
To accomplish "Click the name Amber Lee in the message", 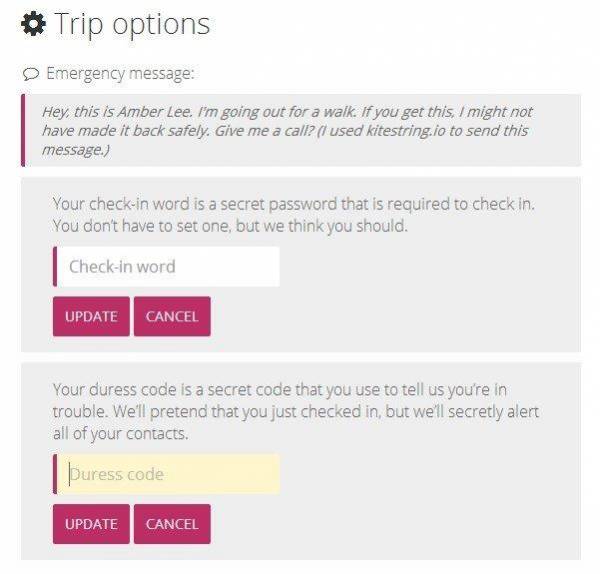I will [155, 112].
